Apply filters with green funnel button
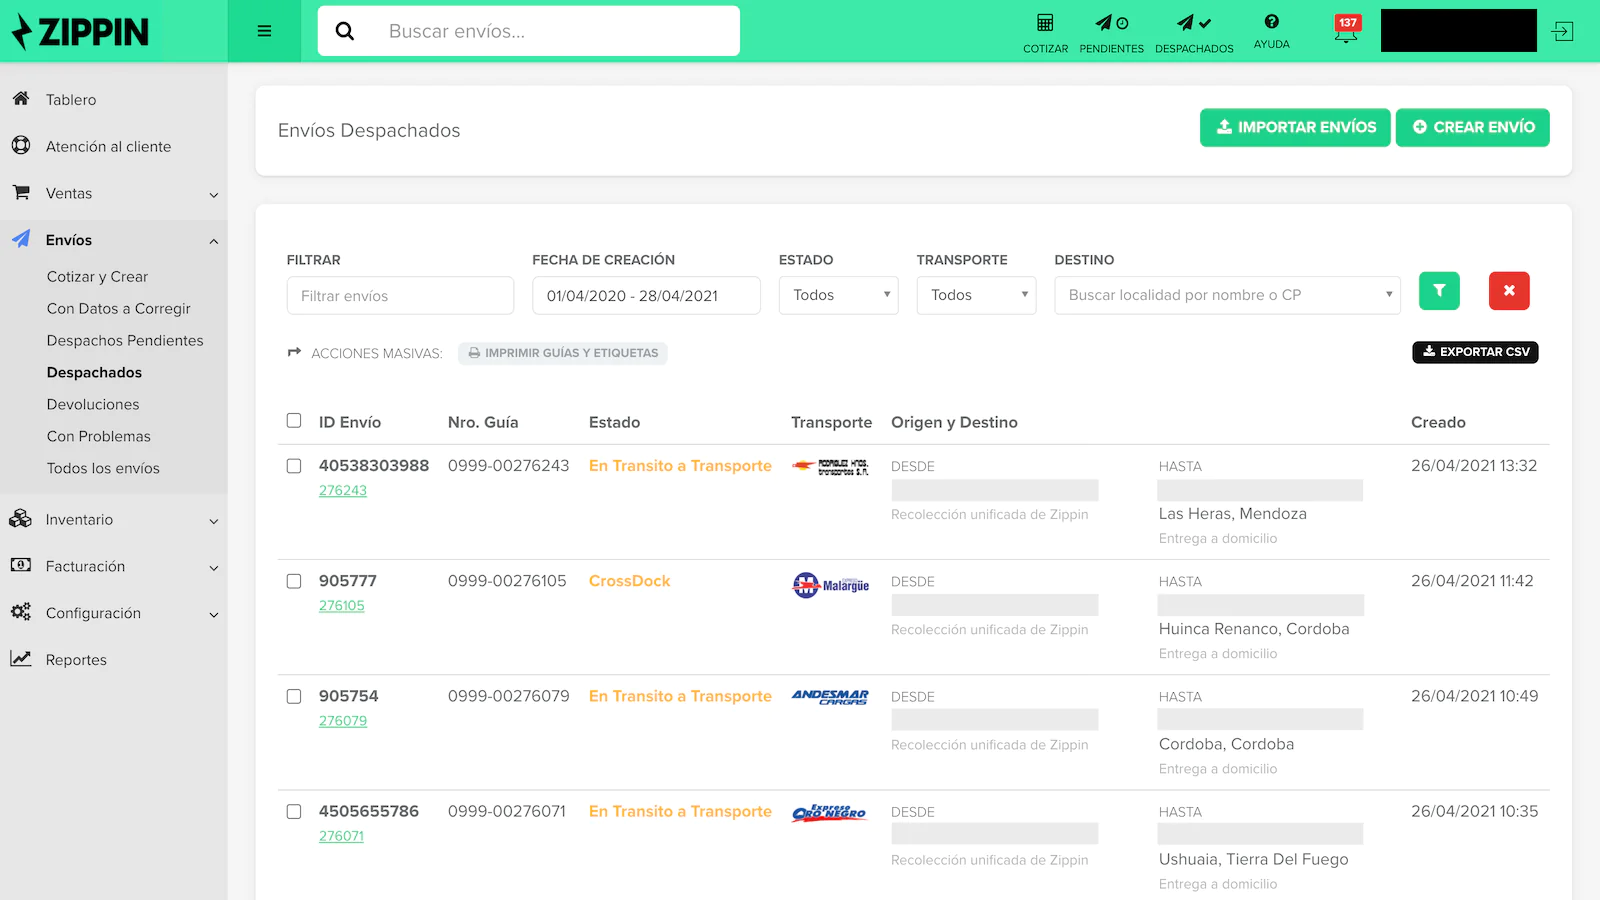 (1439, 291)
